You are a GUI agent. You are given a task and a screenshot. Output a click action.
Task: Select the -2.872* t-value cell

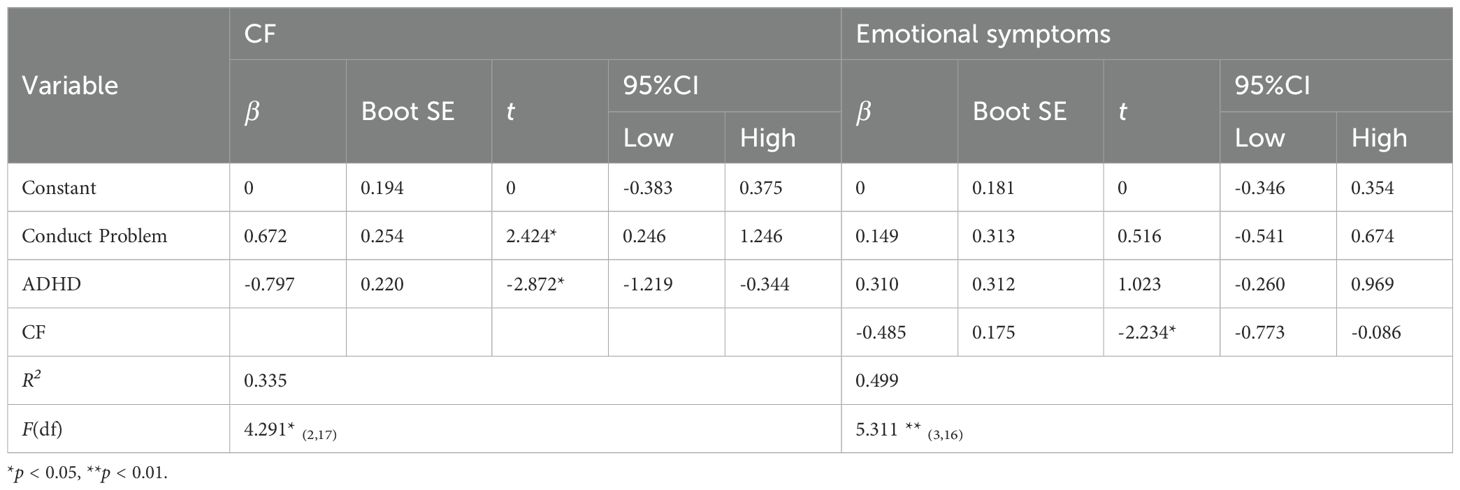pyautogui.click(x=532, y=284)
